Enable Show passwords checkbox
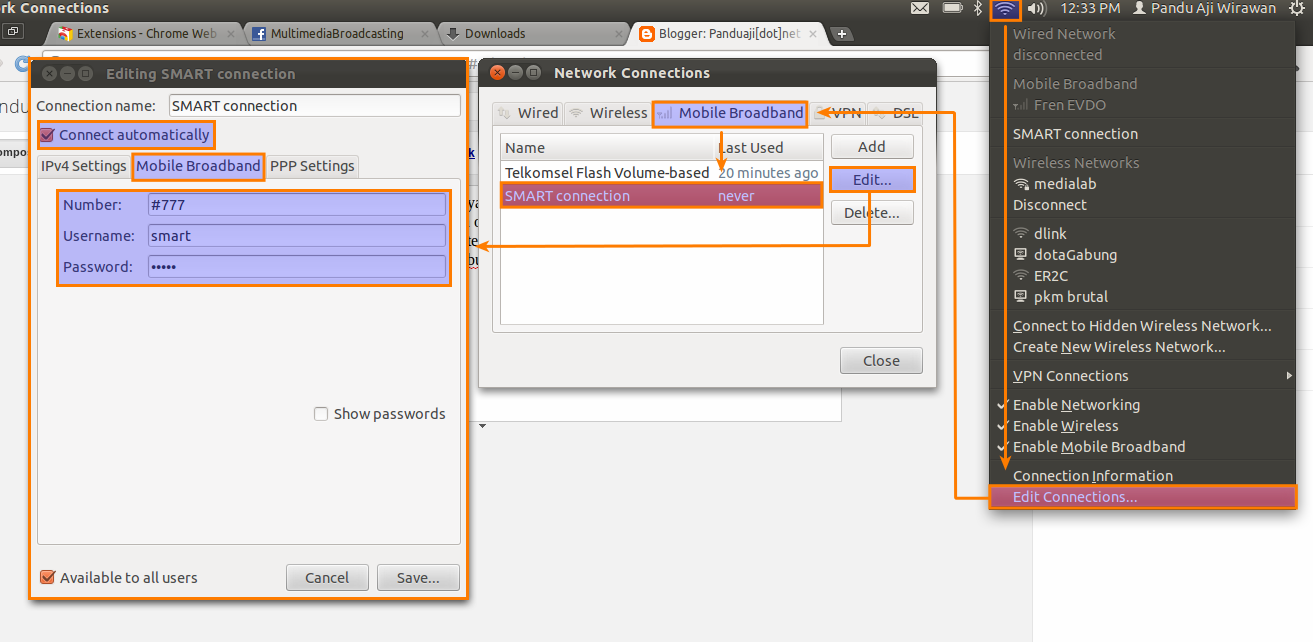The width and height of the screenshot is (1313, 643). tap(321, 414)
